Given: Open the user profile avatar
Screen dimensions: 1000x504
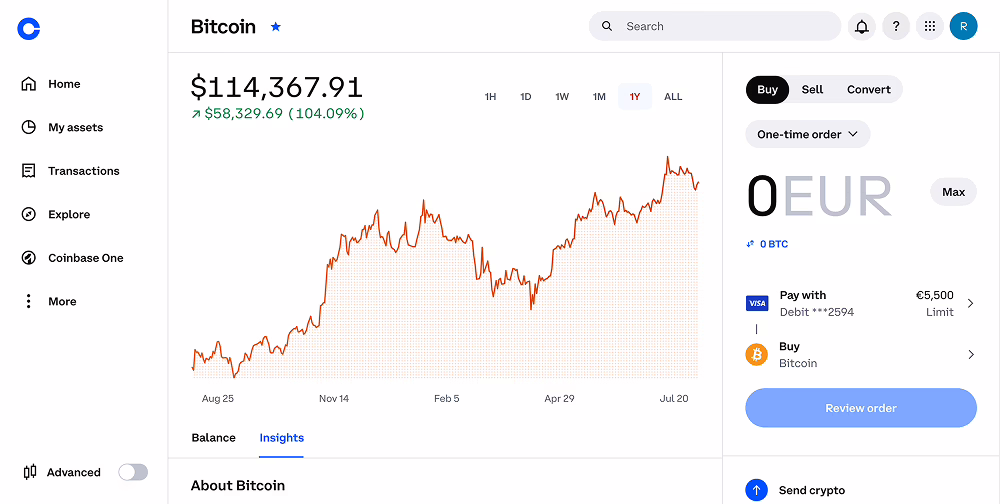Looking at the screenshot, I should 963,27.
